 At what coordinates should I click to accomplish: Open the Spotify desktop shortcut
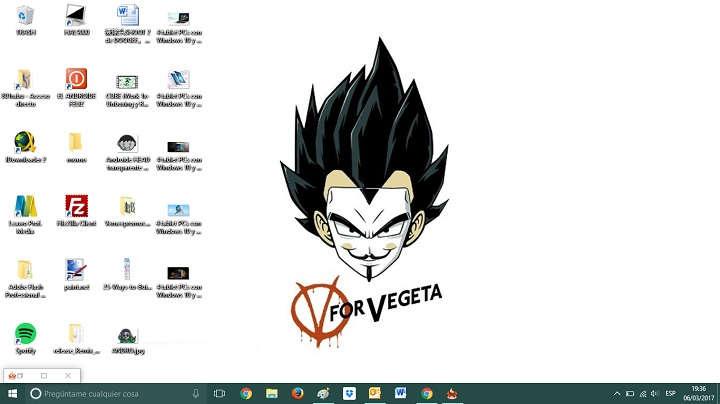click(25, 333)
